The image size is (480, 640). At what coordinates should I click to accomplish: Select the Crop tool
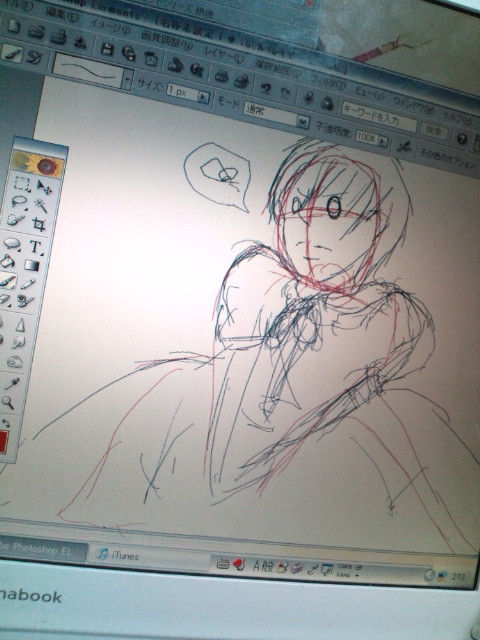(39, 224)
